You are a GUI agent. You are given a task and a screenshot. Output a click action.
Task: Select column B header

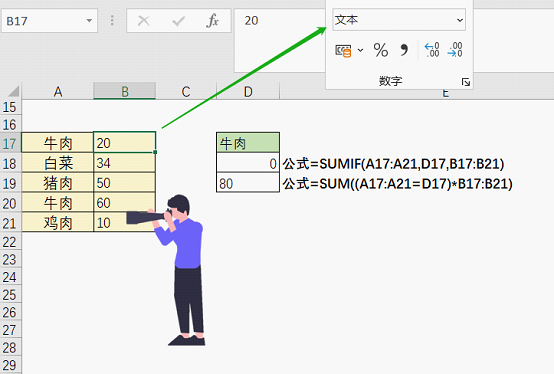[124, 91]
